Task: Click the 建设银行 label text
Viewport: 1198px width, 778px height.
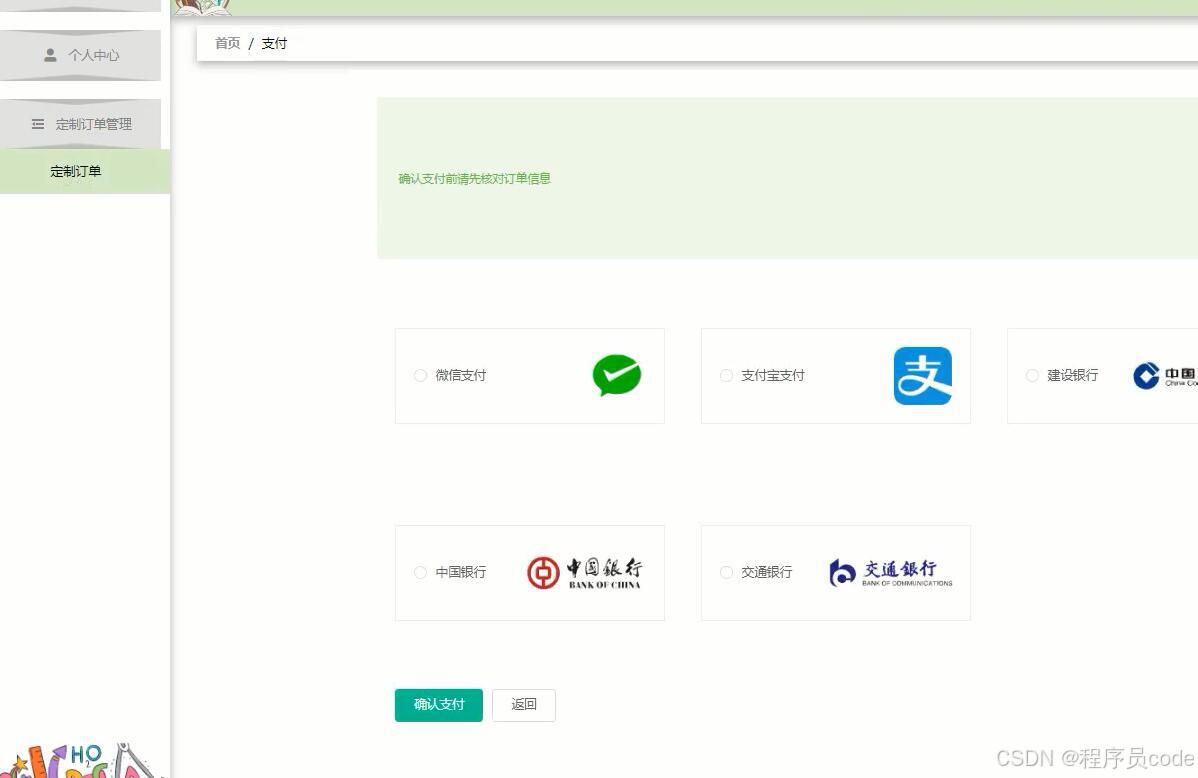Action: 1073,375
